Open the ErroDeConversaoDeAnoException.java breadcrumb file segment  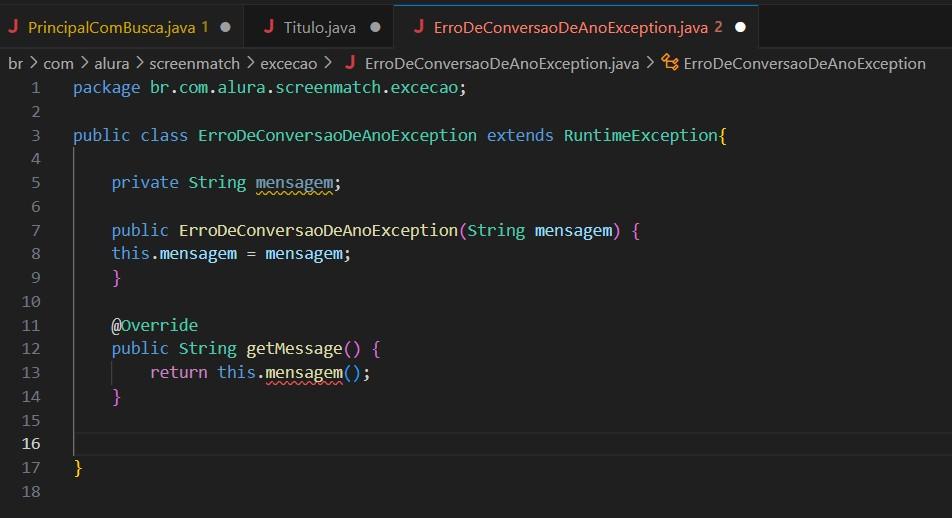tap(502, 64)
